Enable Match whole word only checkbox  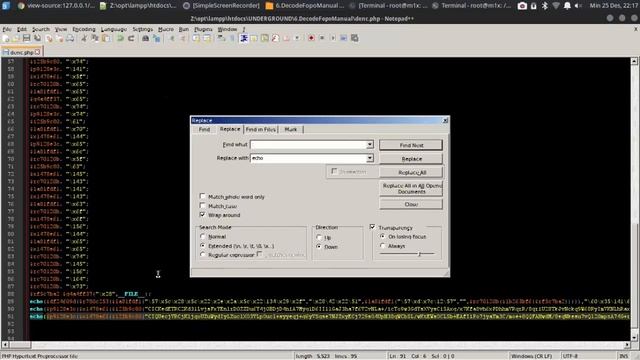click(202, 196)
